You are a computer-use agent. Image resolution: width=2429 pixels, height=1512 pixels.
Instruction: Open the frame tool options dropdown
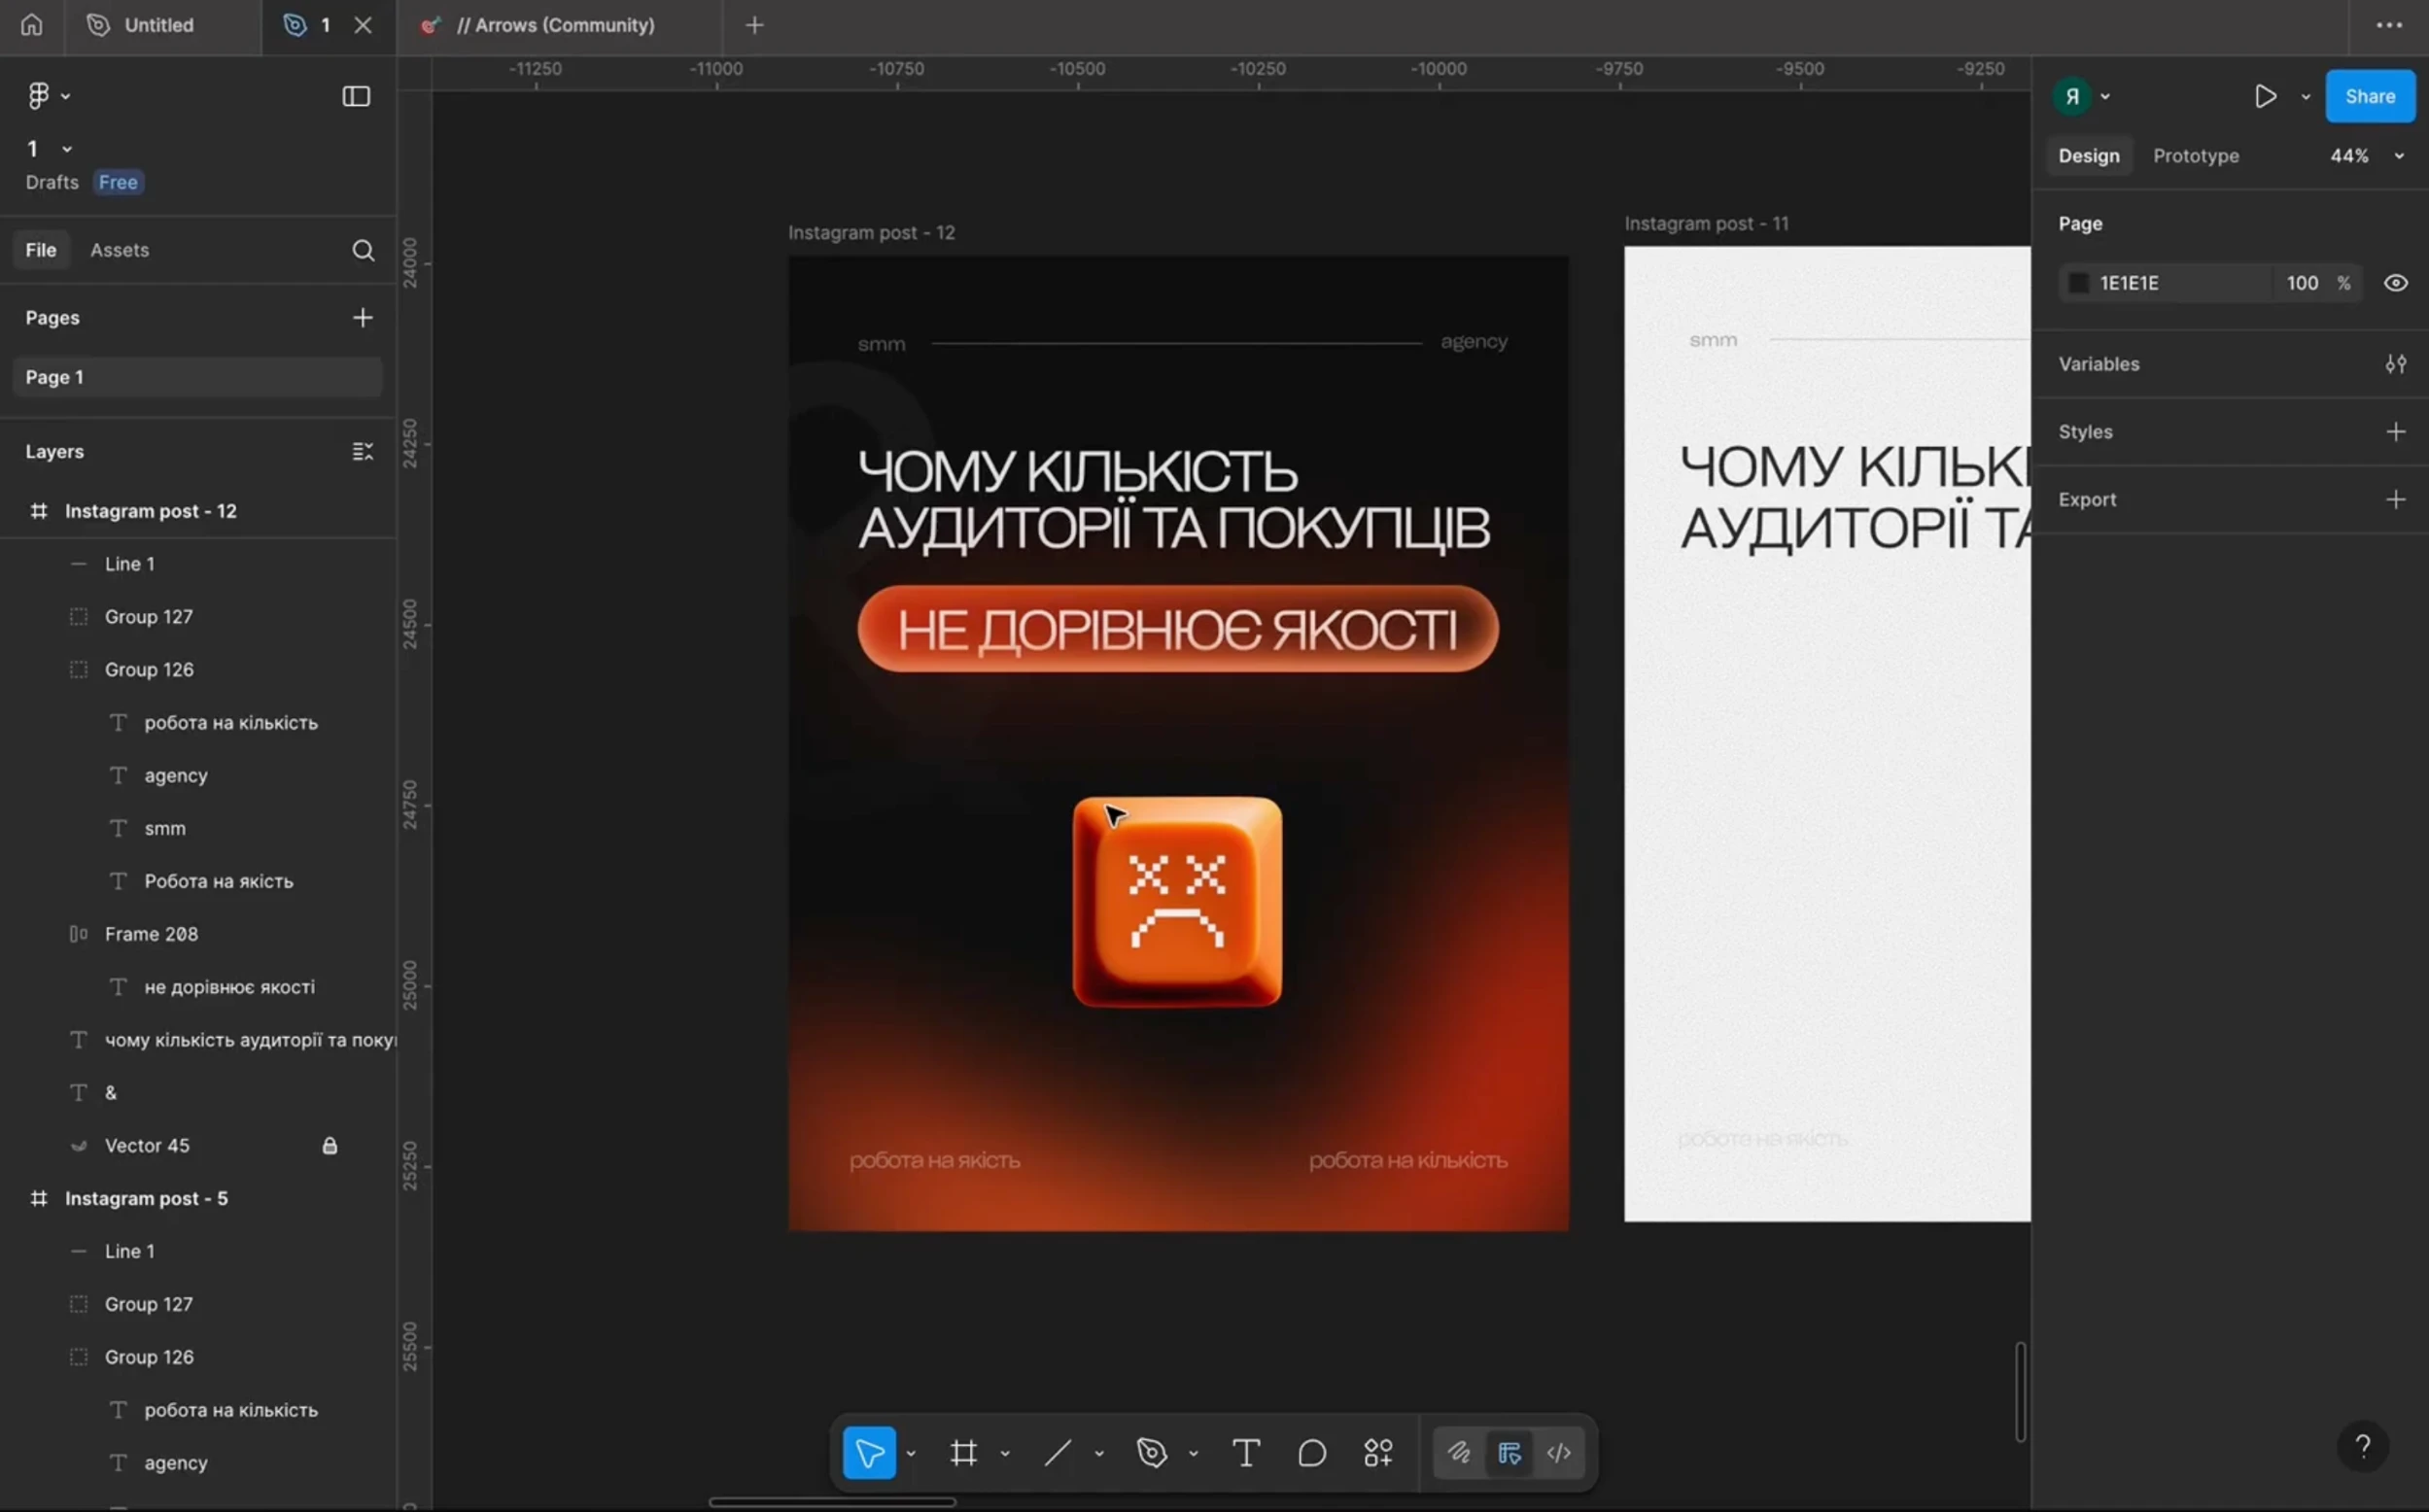tap(1005, 1453)
